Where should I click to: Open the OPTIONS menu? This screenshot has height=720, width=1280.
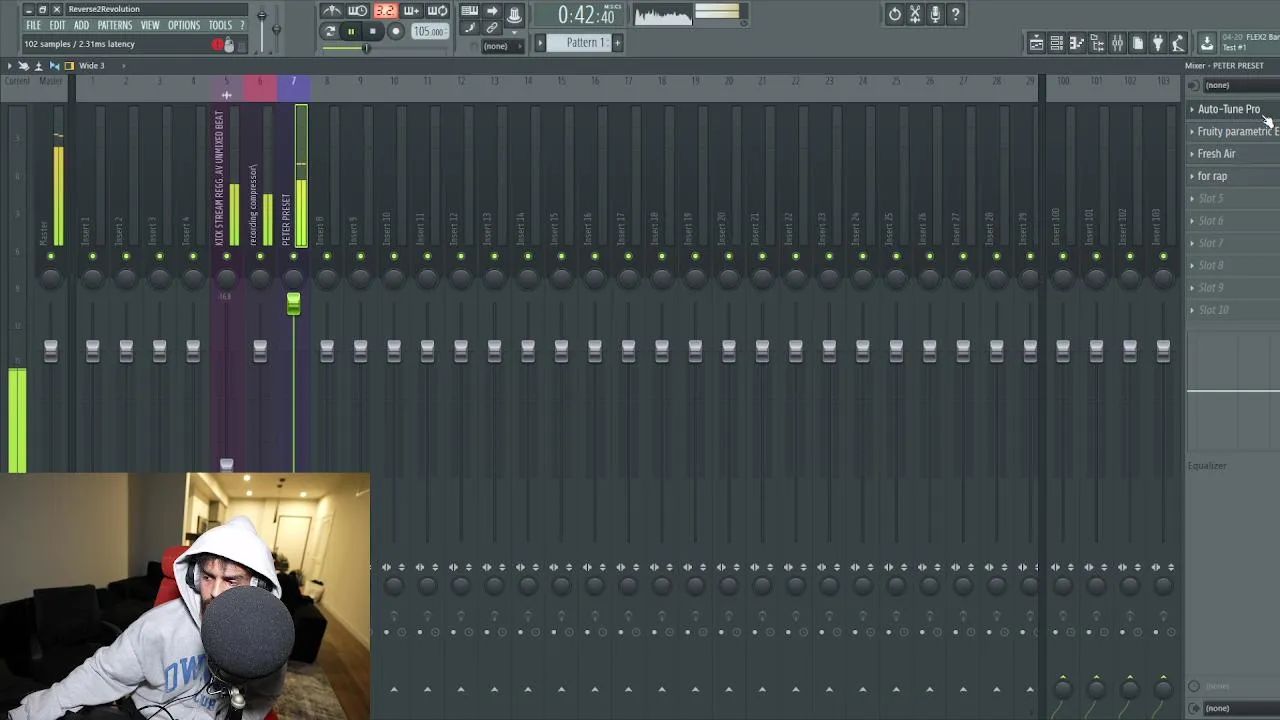[x=184, y=25]
